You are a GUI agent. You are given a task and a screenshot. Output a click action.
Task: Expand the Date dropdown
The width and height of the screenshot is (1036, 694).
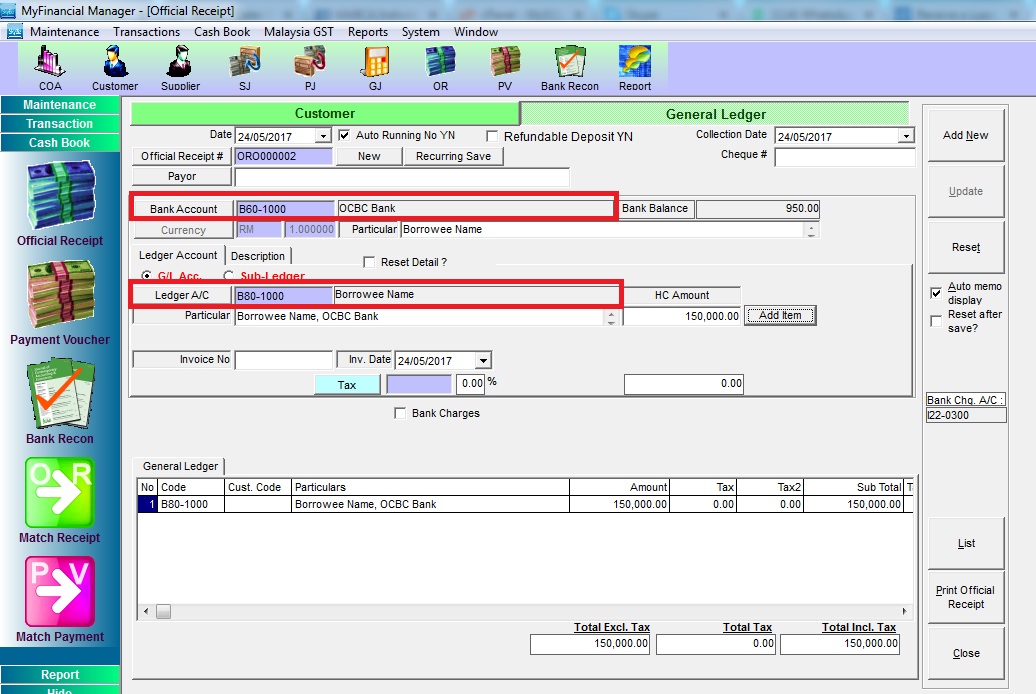(x=322, y=136)
